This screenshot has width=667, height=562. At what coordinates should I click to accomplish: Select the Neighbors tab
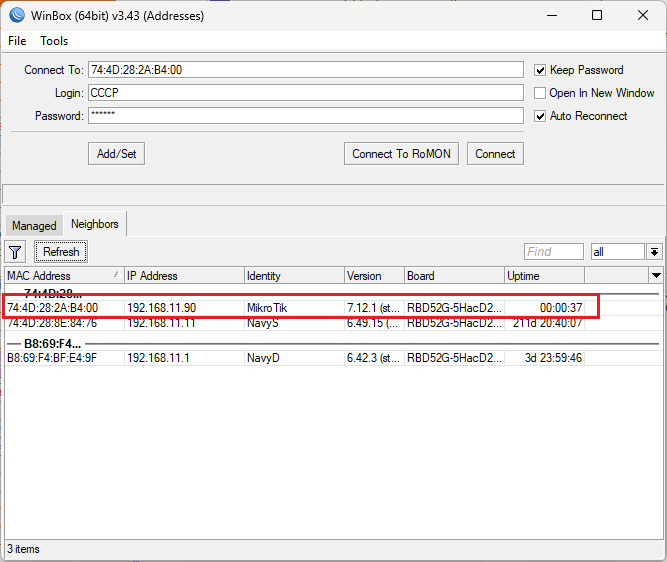(94, 224)
